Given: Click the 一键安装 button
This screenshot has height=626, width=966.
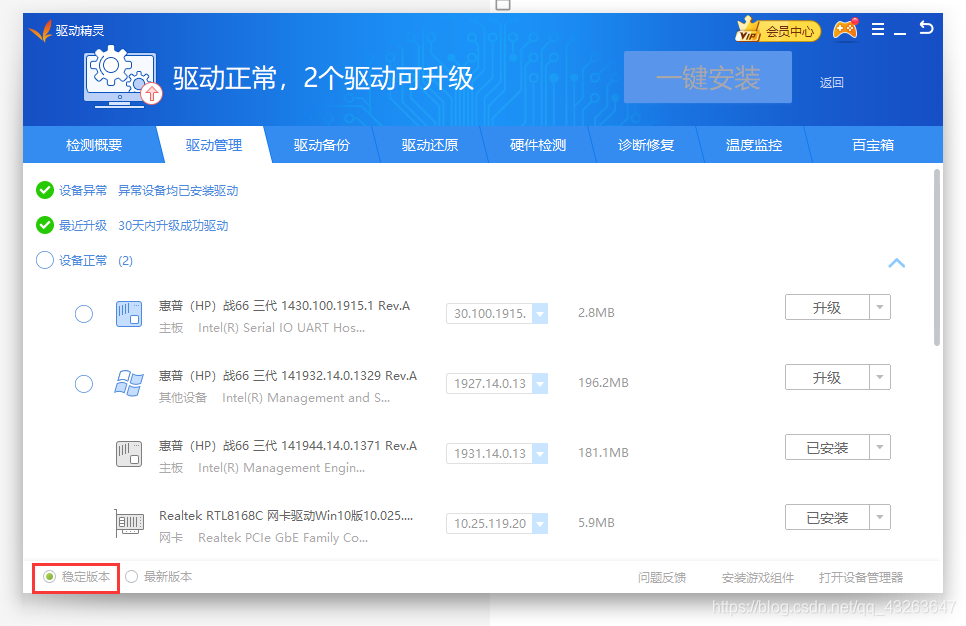Looking at the screenshot, I should pyautogui.click(x=708, y=78).
